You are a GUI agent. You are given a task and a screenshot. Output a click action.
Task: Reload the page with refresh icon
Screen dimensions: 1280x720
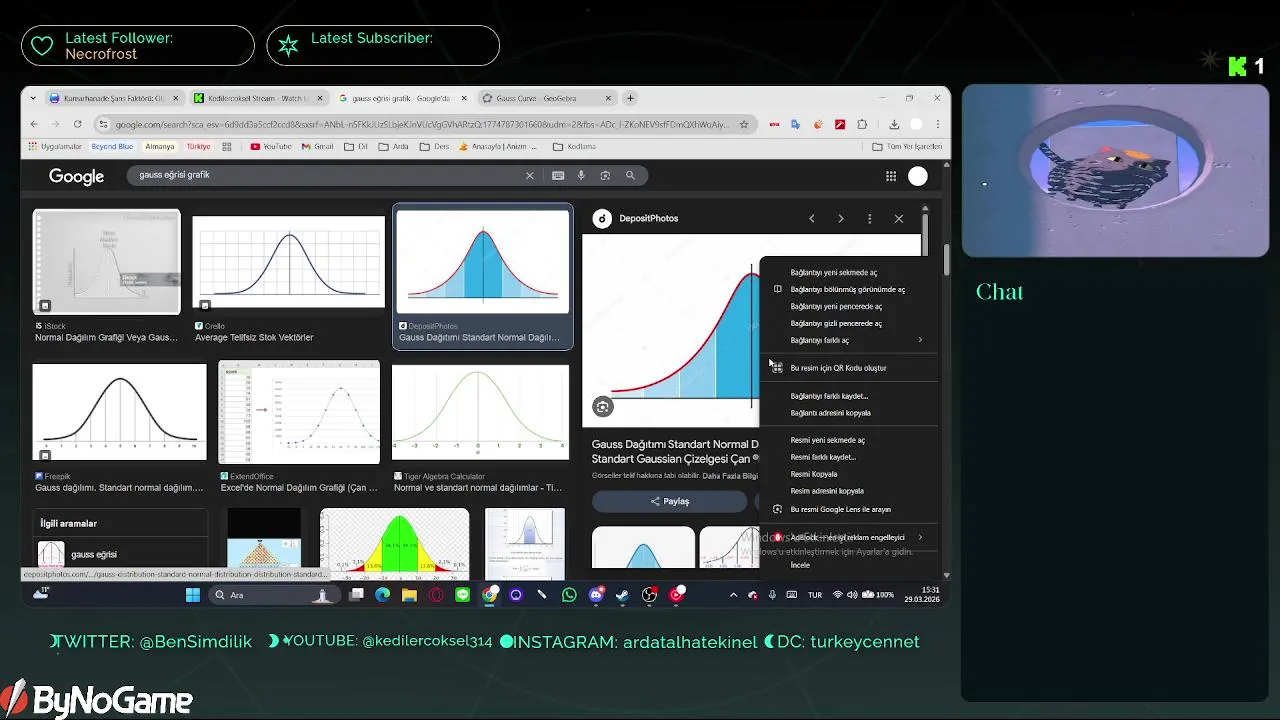pos(77,124)
